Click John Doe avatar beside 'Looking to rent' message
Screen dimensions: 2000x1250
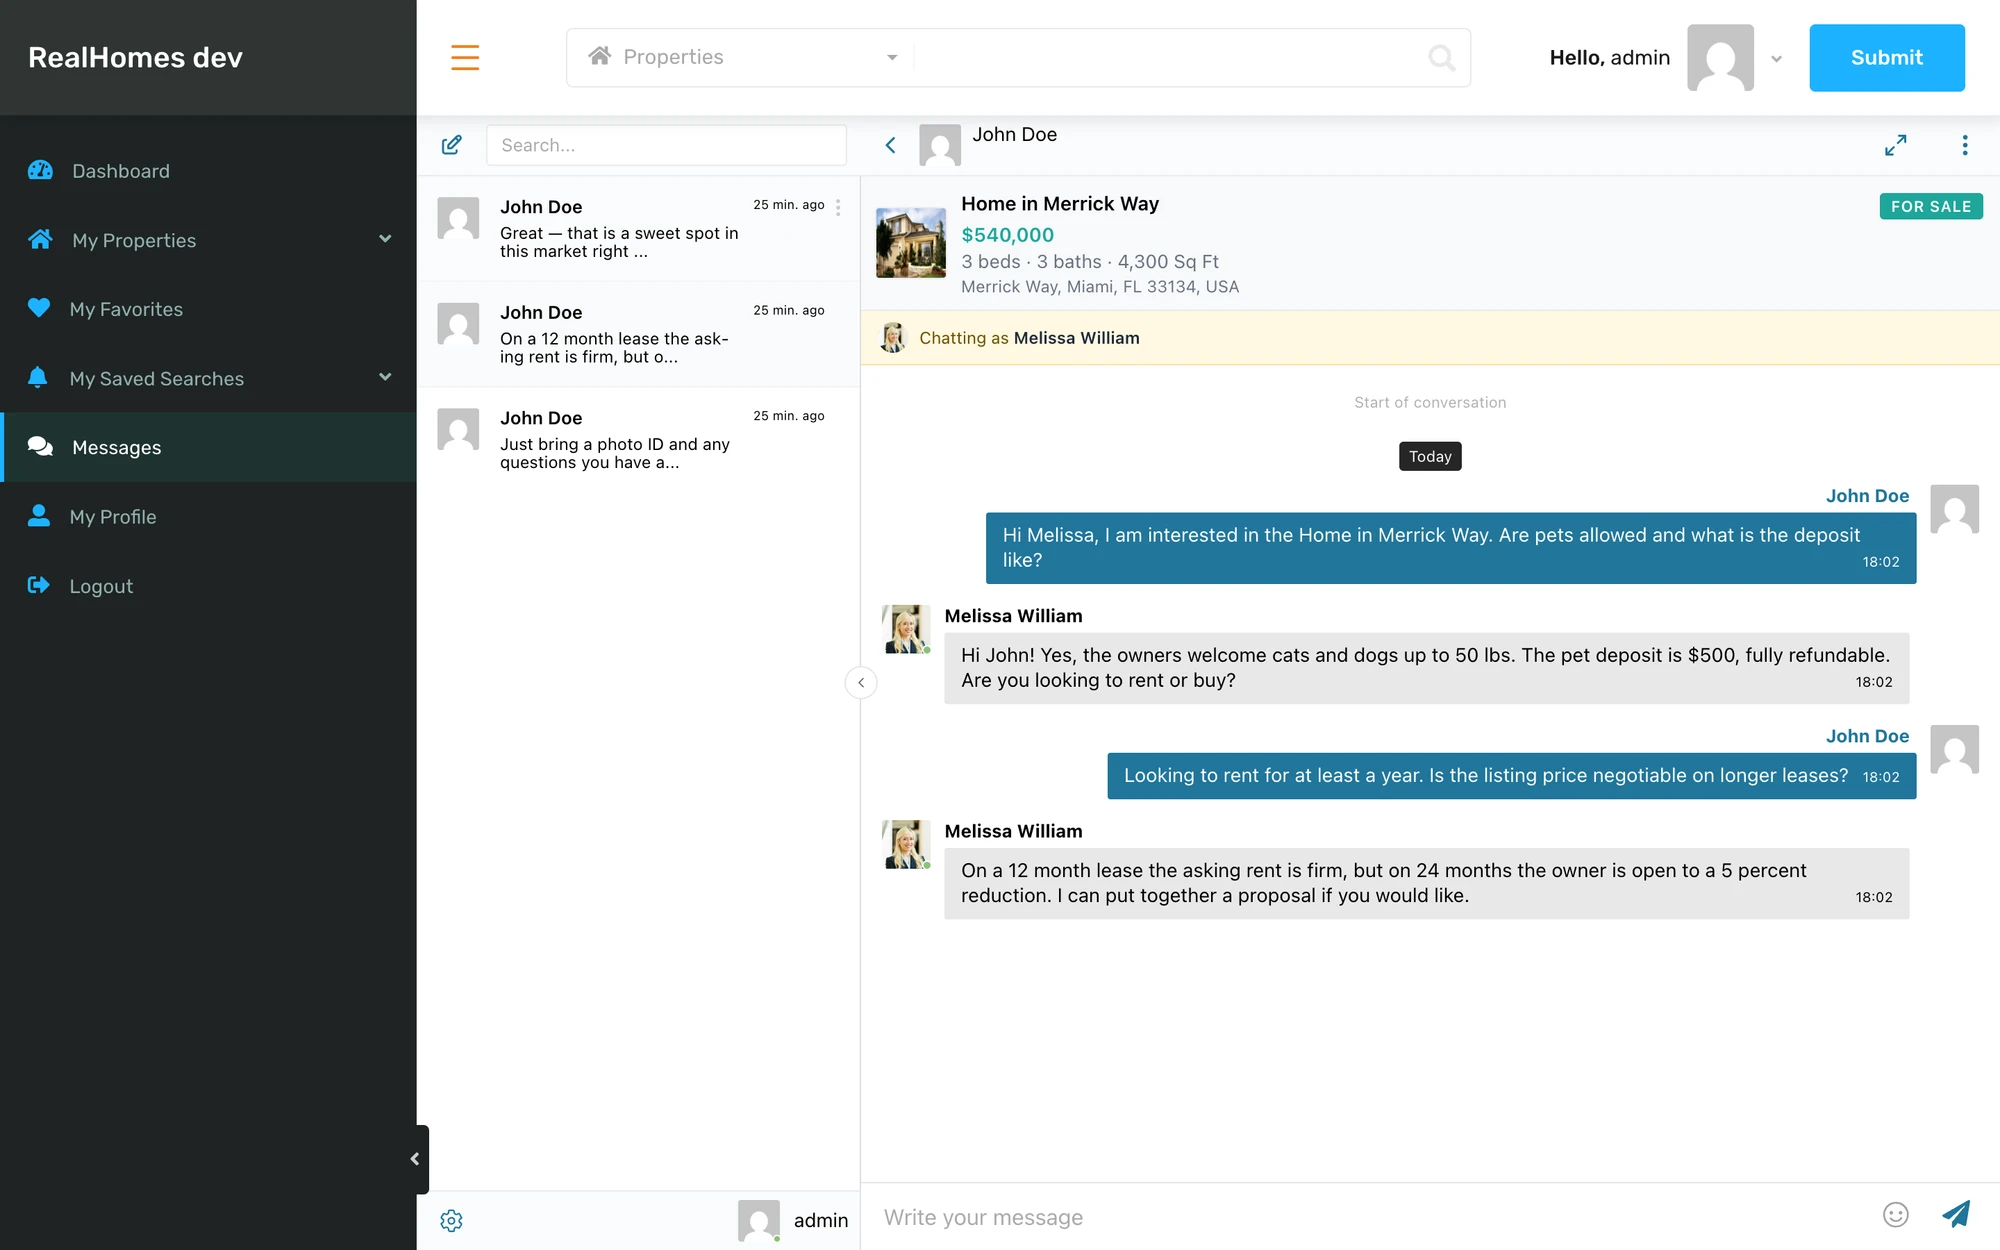point(1955,750)
